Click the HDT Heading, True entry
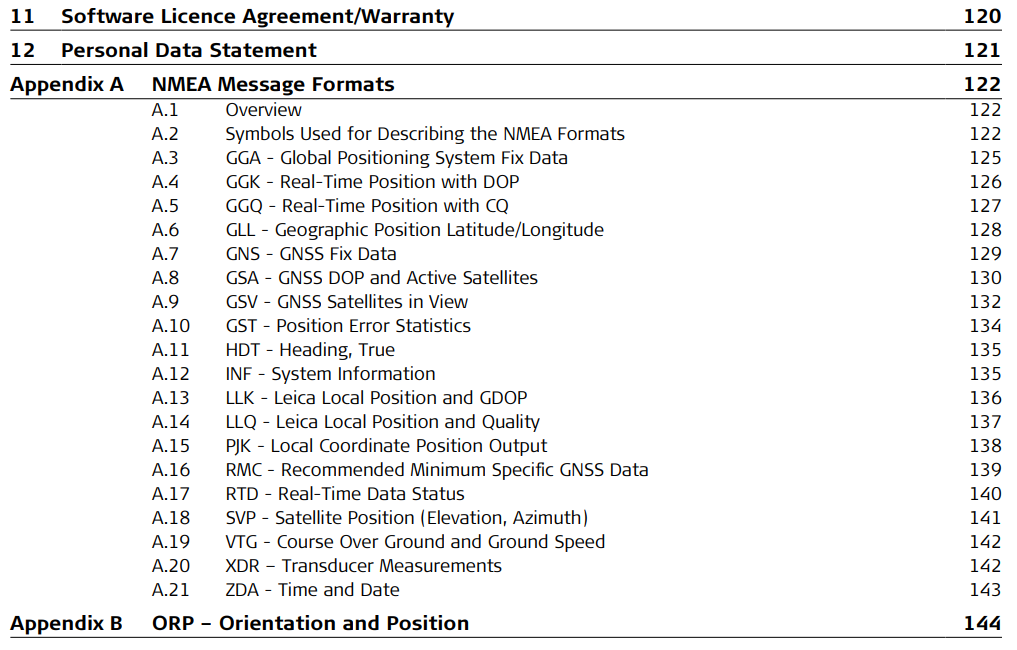 [x=310, y=350]
